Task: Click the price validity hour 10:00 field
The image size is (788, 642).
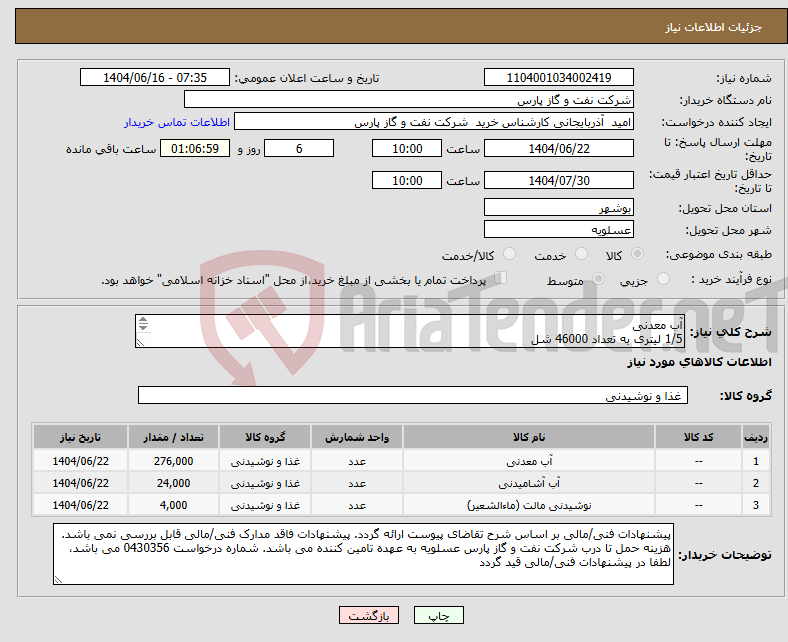Action: click(x=407, y=180)
